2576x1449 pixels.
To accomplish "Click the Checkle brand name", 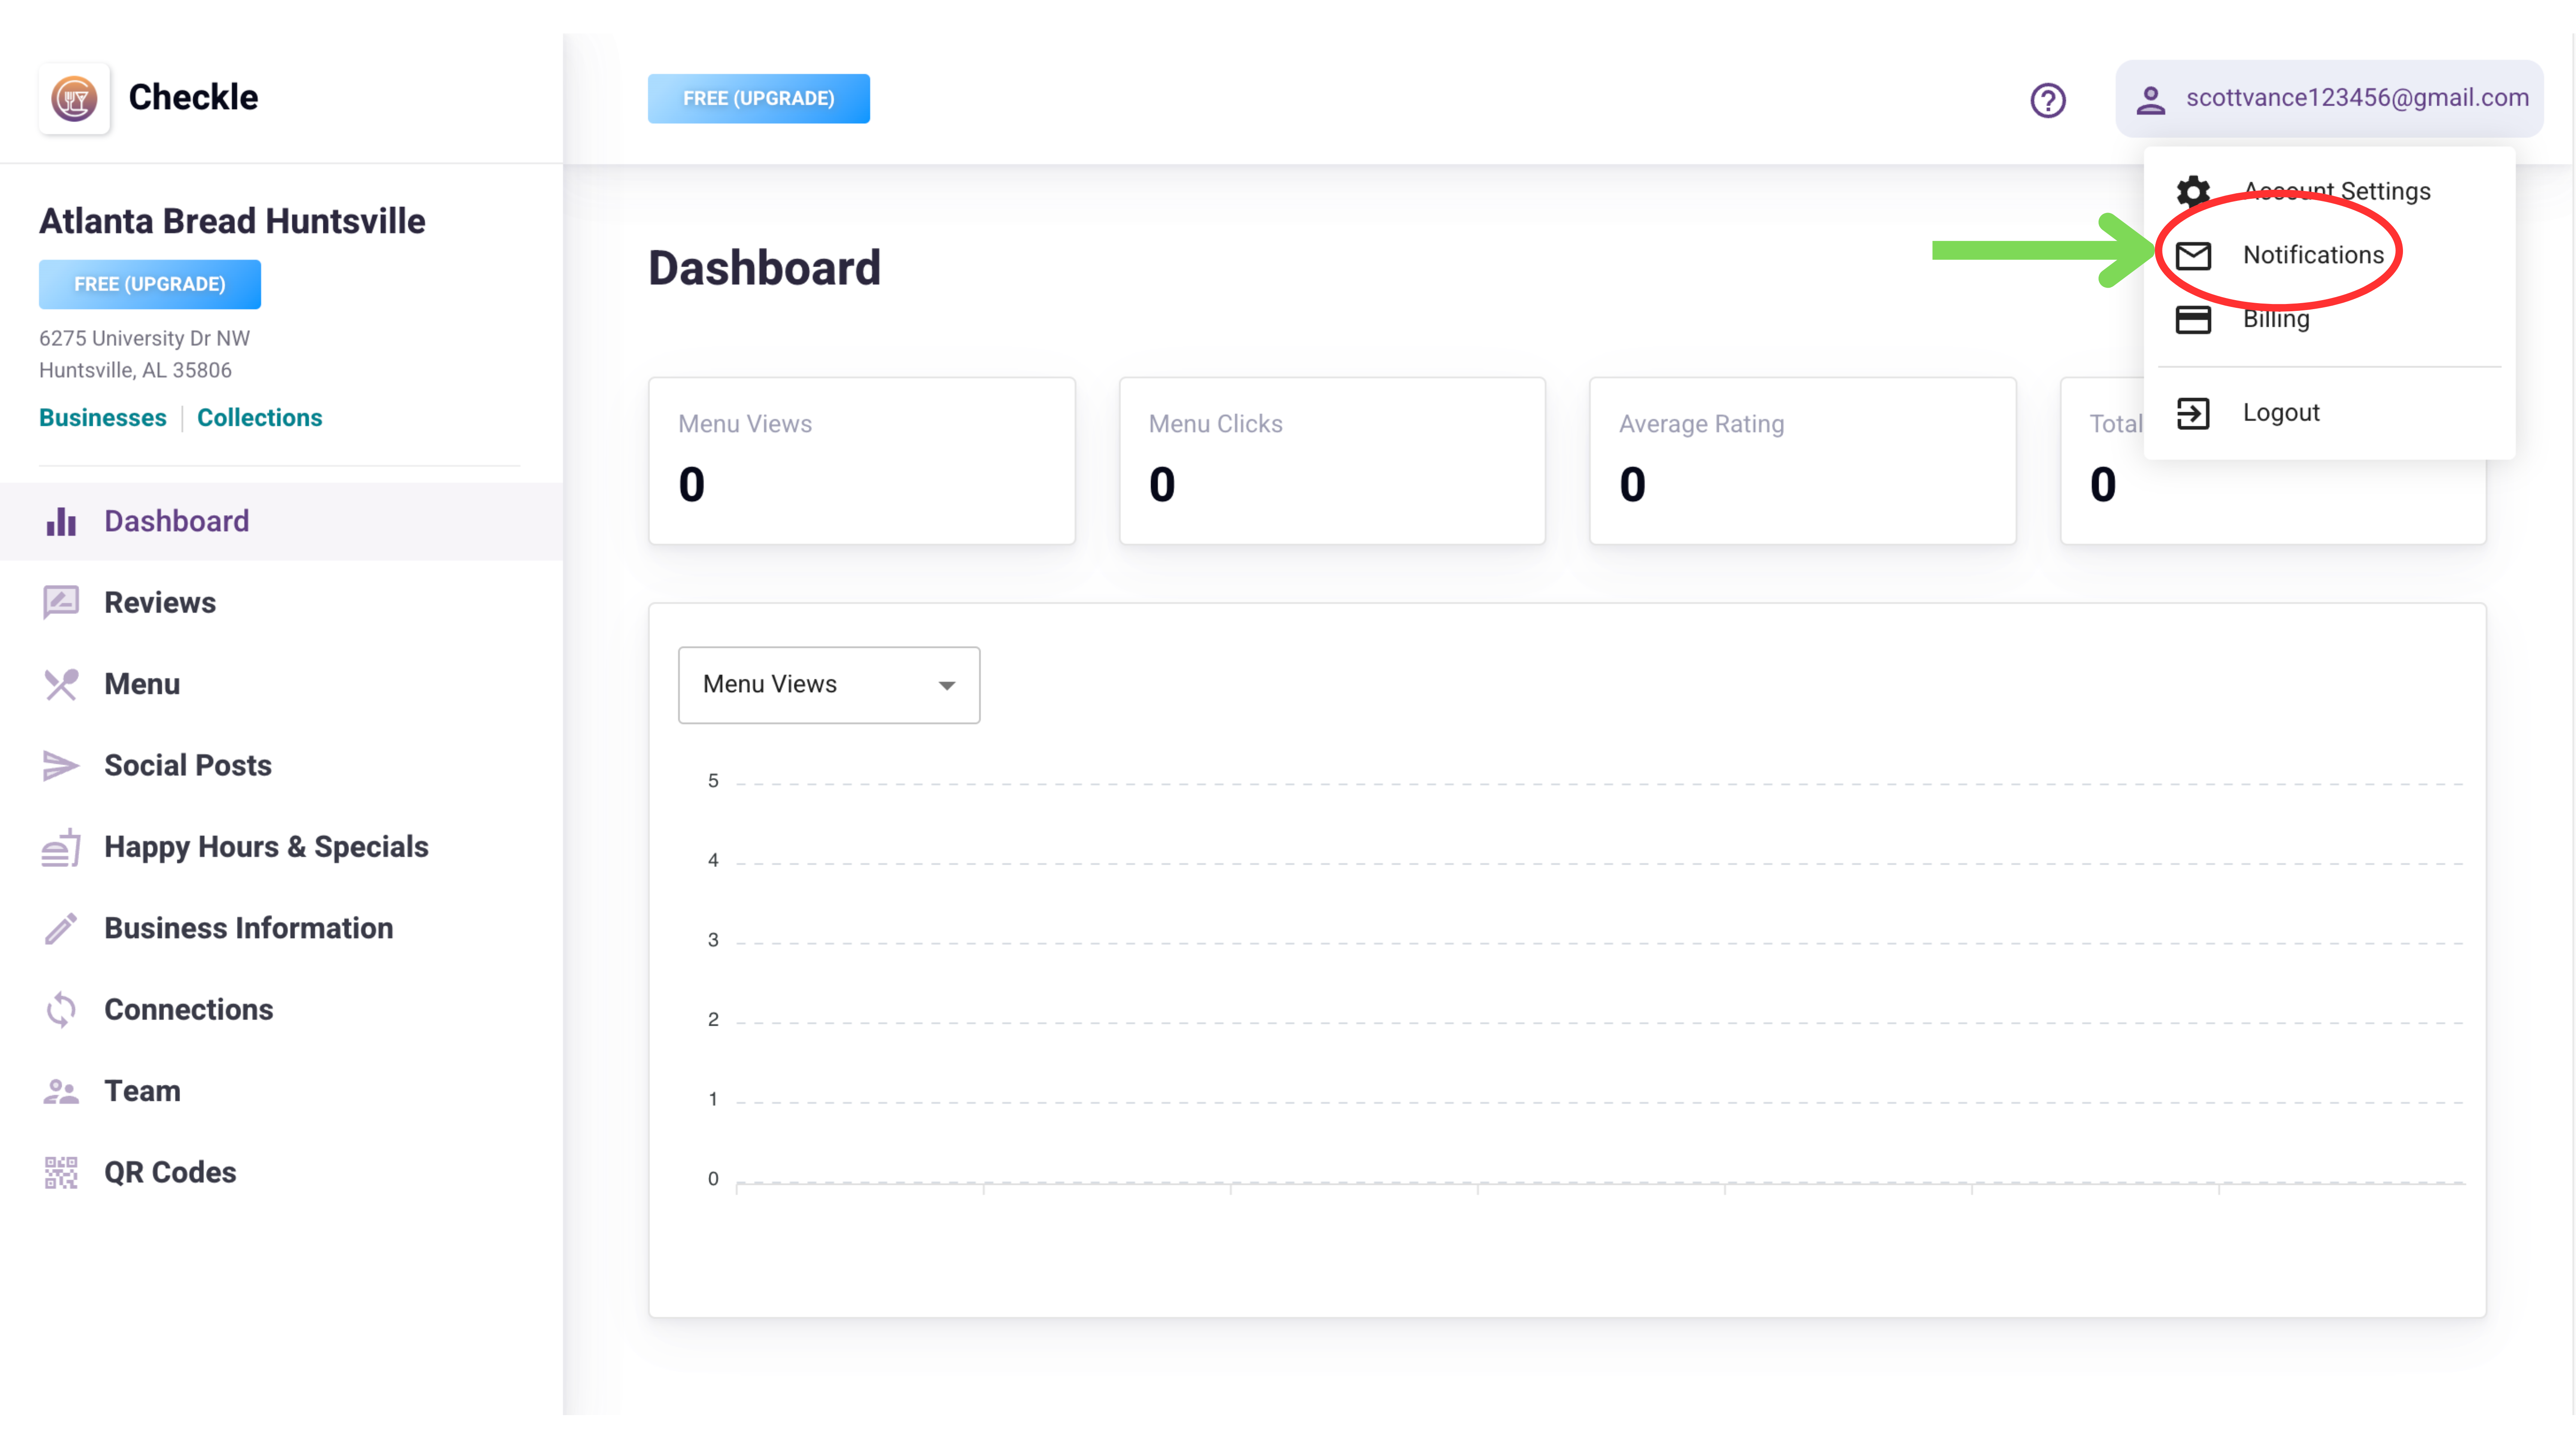I will click(193, 97).
